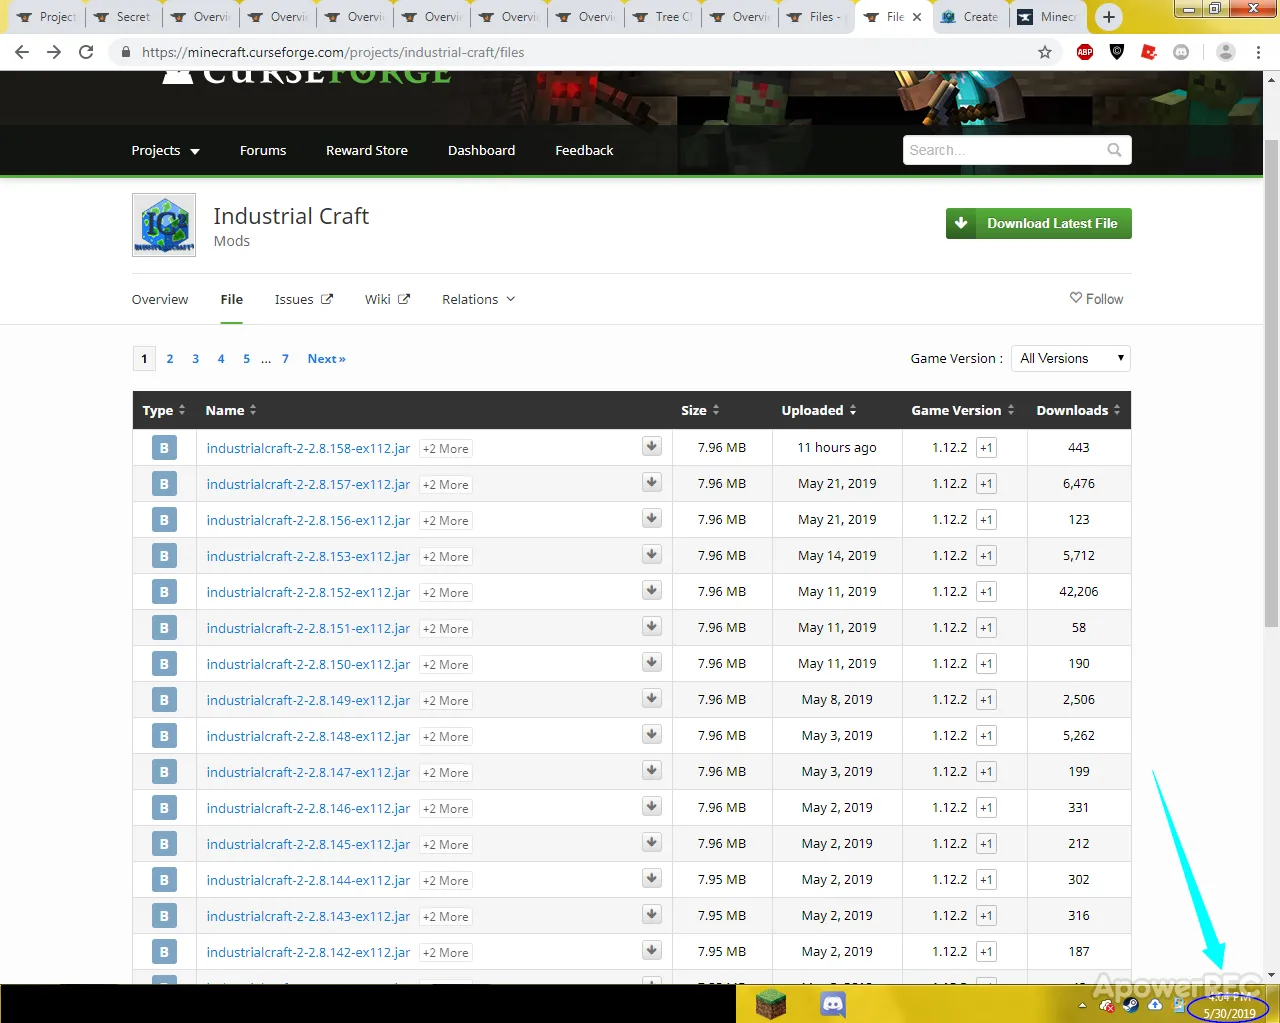View site info via the padlock icon
1280x1023 pixels.
tap(125, 52)
